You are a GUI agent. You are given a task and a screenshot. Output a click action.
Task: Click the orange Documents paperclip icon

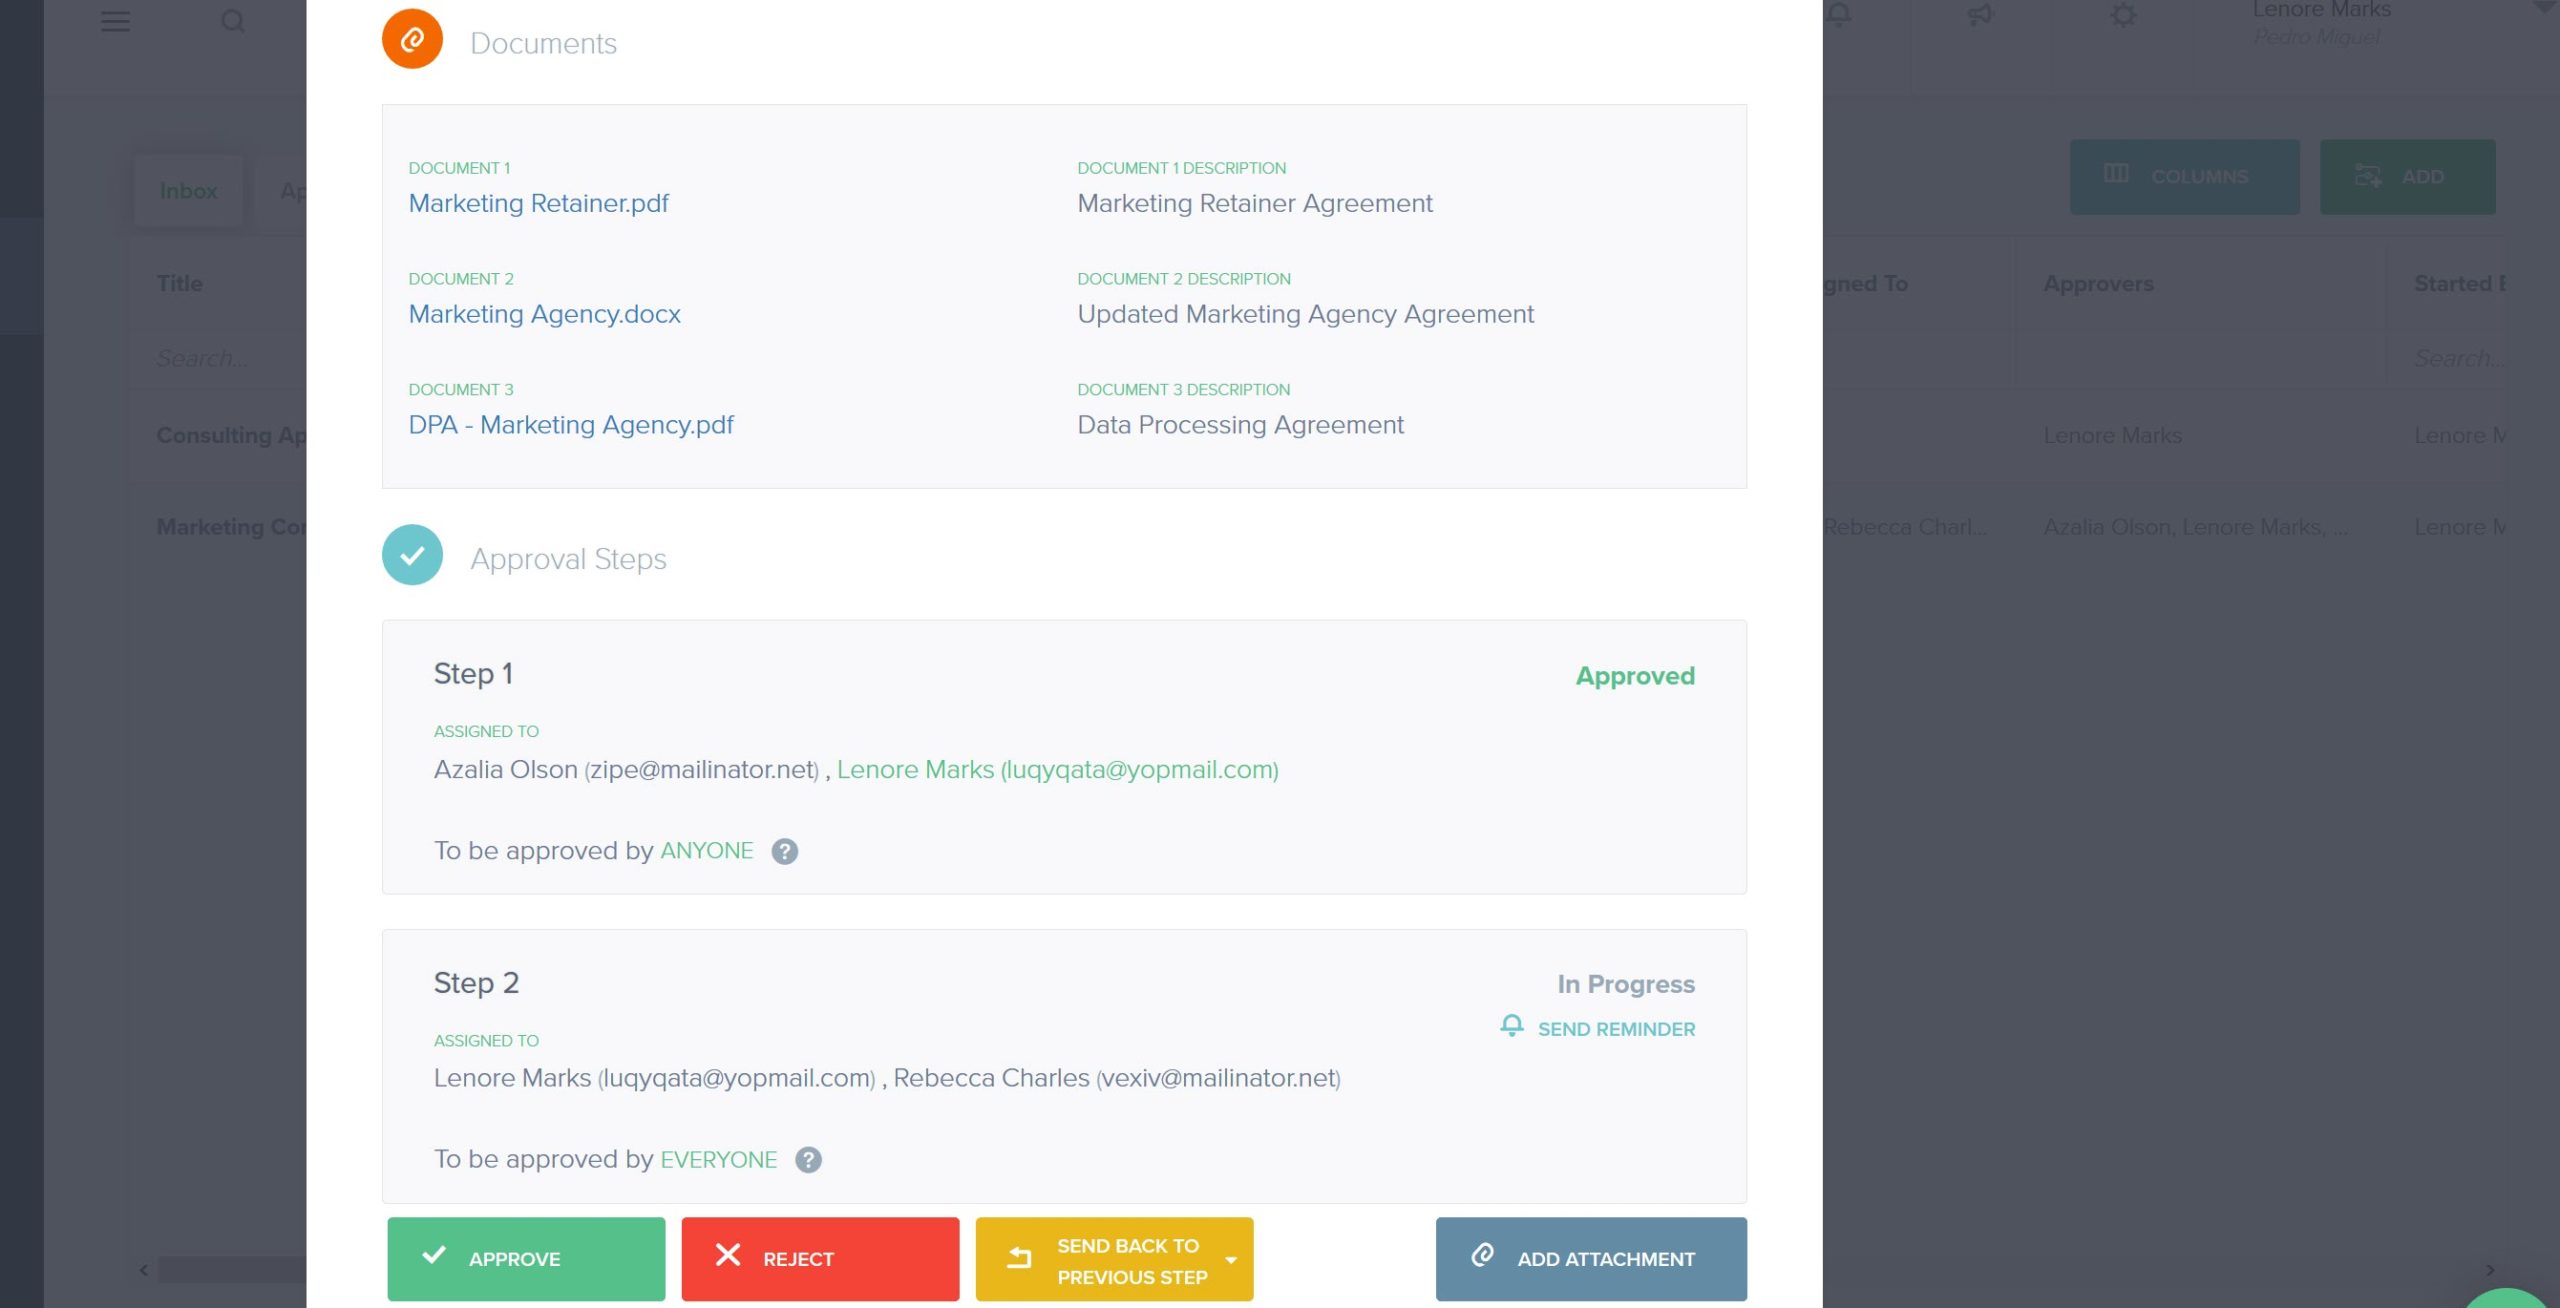tap(412, 40)
